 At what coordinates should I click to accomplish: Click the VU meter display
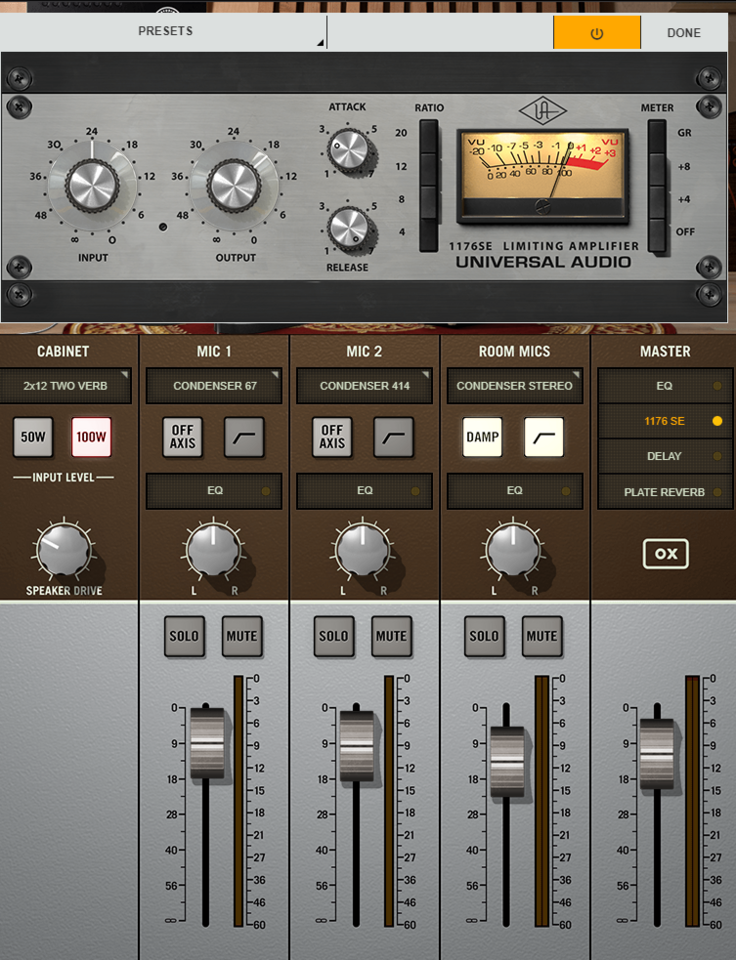(x=543, y=176)
